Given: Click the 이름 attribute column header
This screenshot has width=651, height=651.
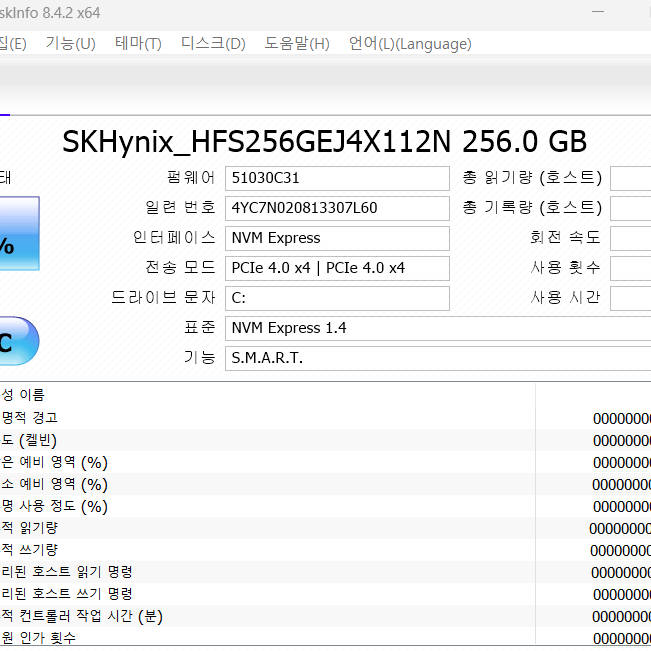Looking at the screenshot, I should point(267,395).
